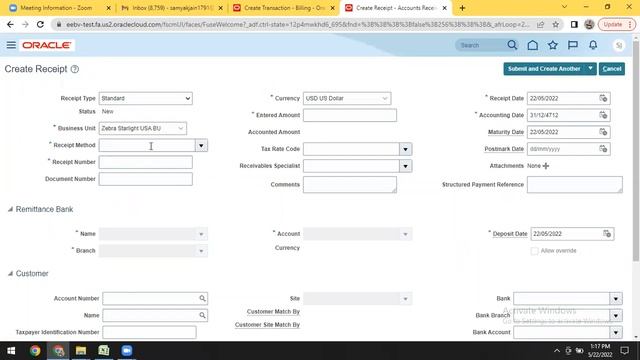640x360 pixels.
Task: Open Favorites star icon in header
Action: pos(553,45)
